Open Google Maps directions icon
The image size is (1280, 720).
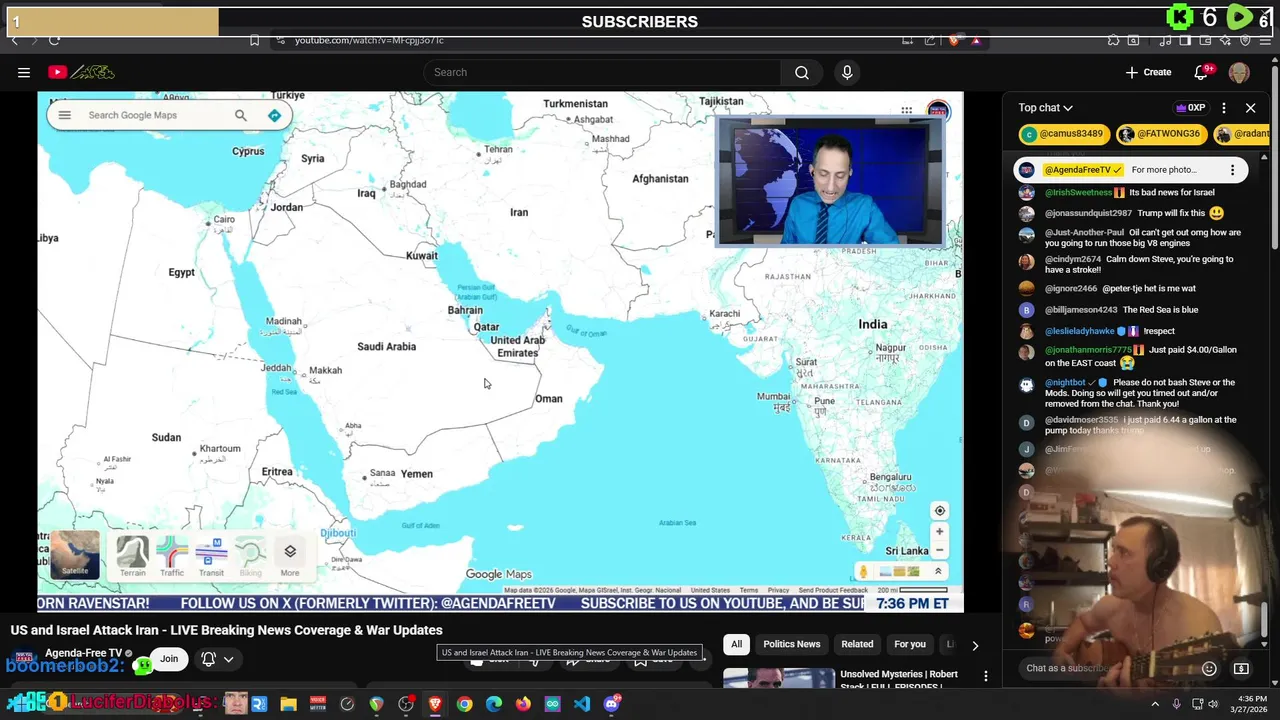pyautogui.click(x=274, y=115)
